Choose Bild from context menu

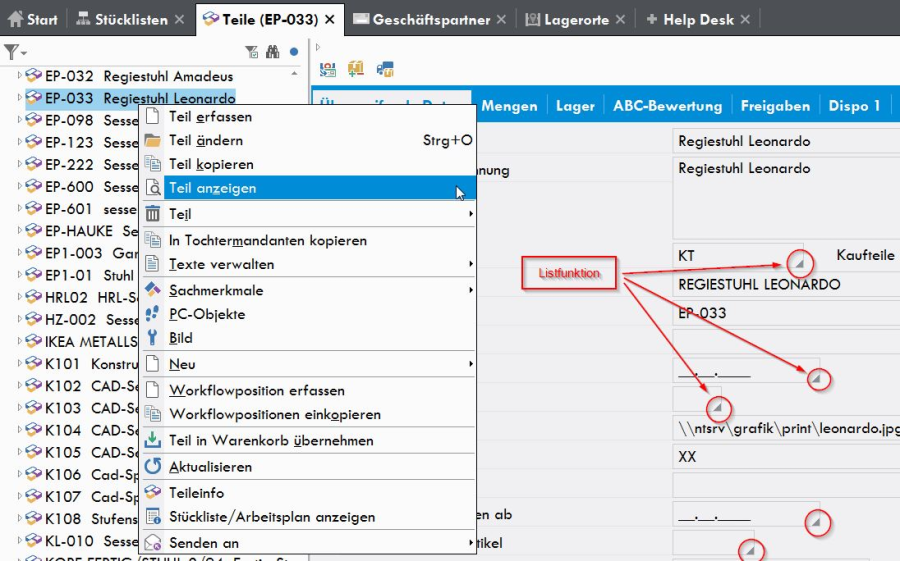308,338
